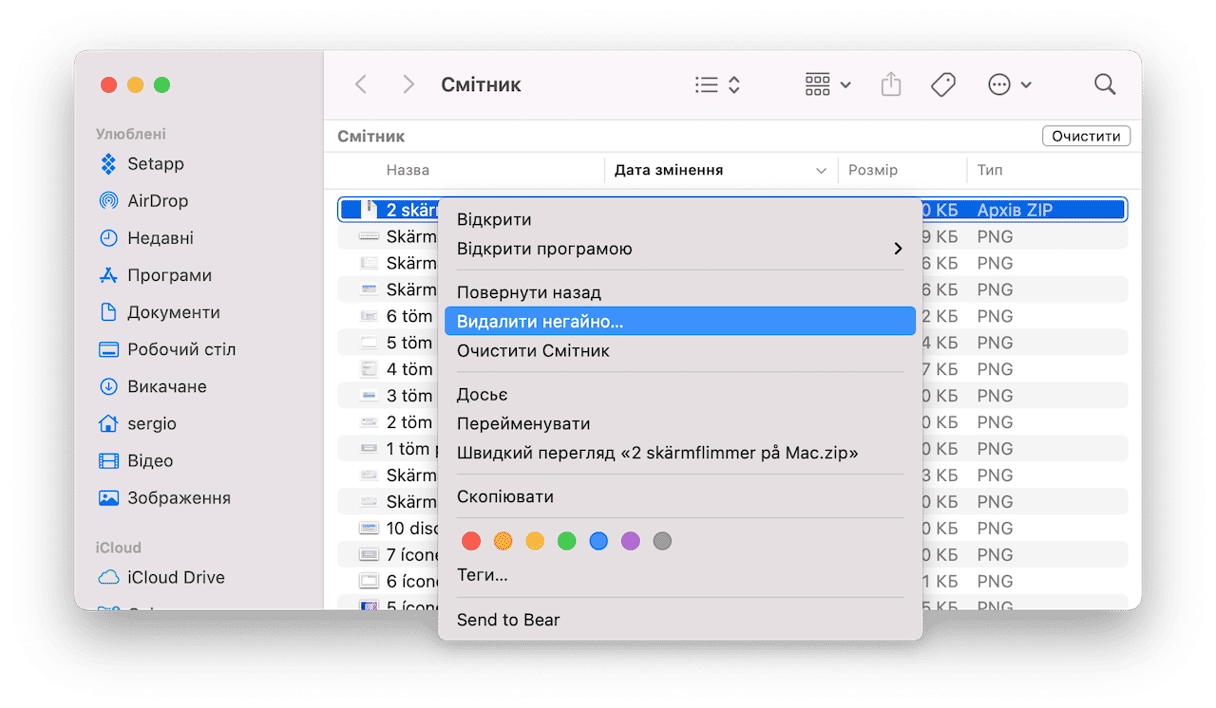Open iCloud Drive in the sidebar

175,578
